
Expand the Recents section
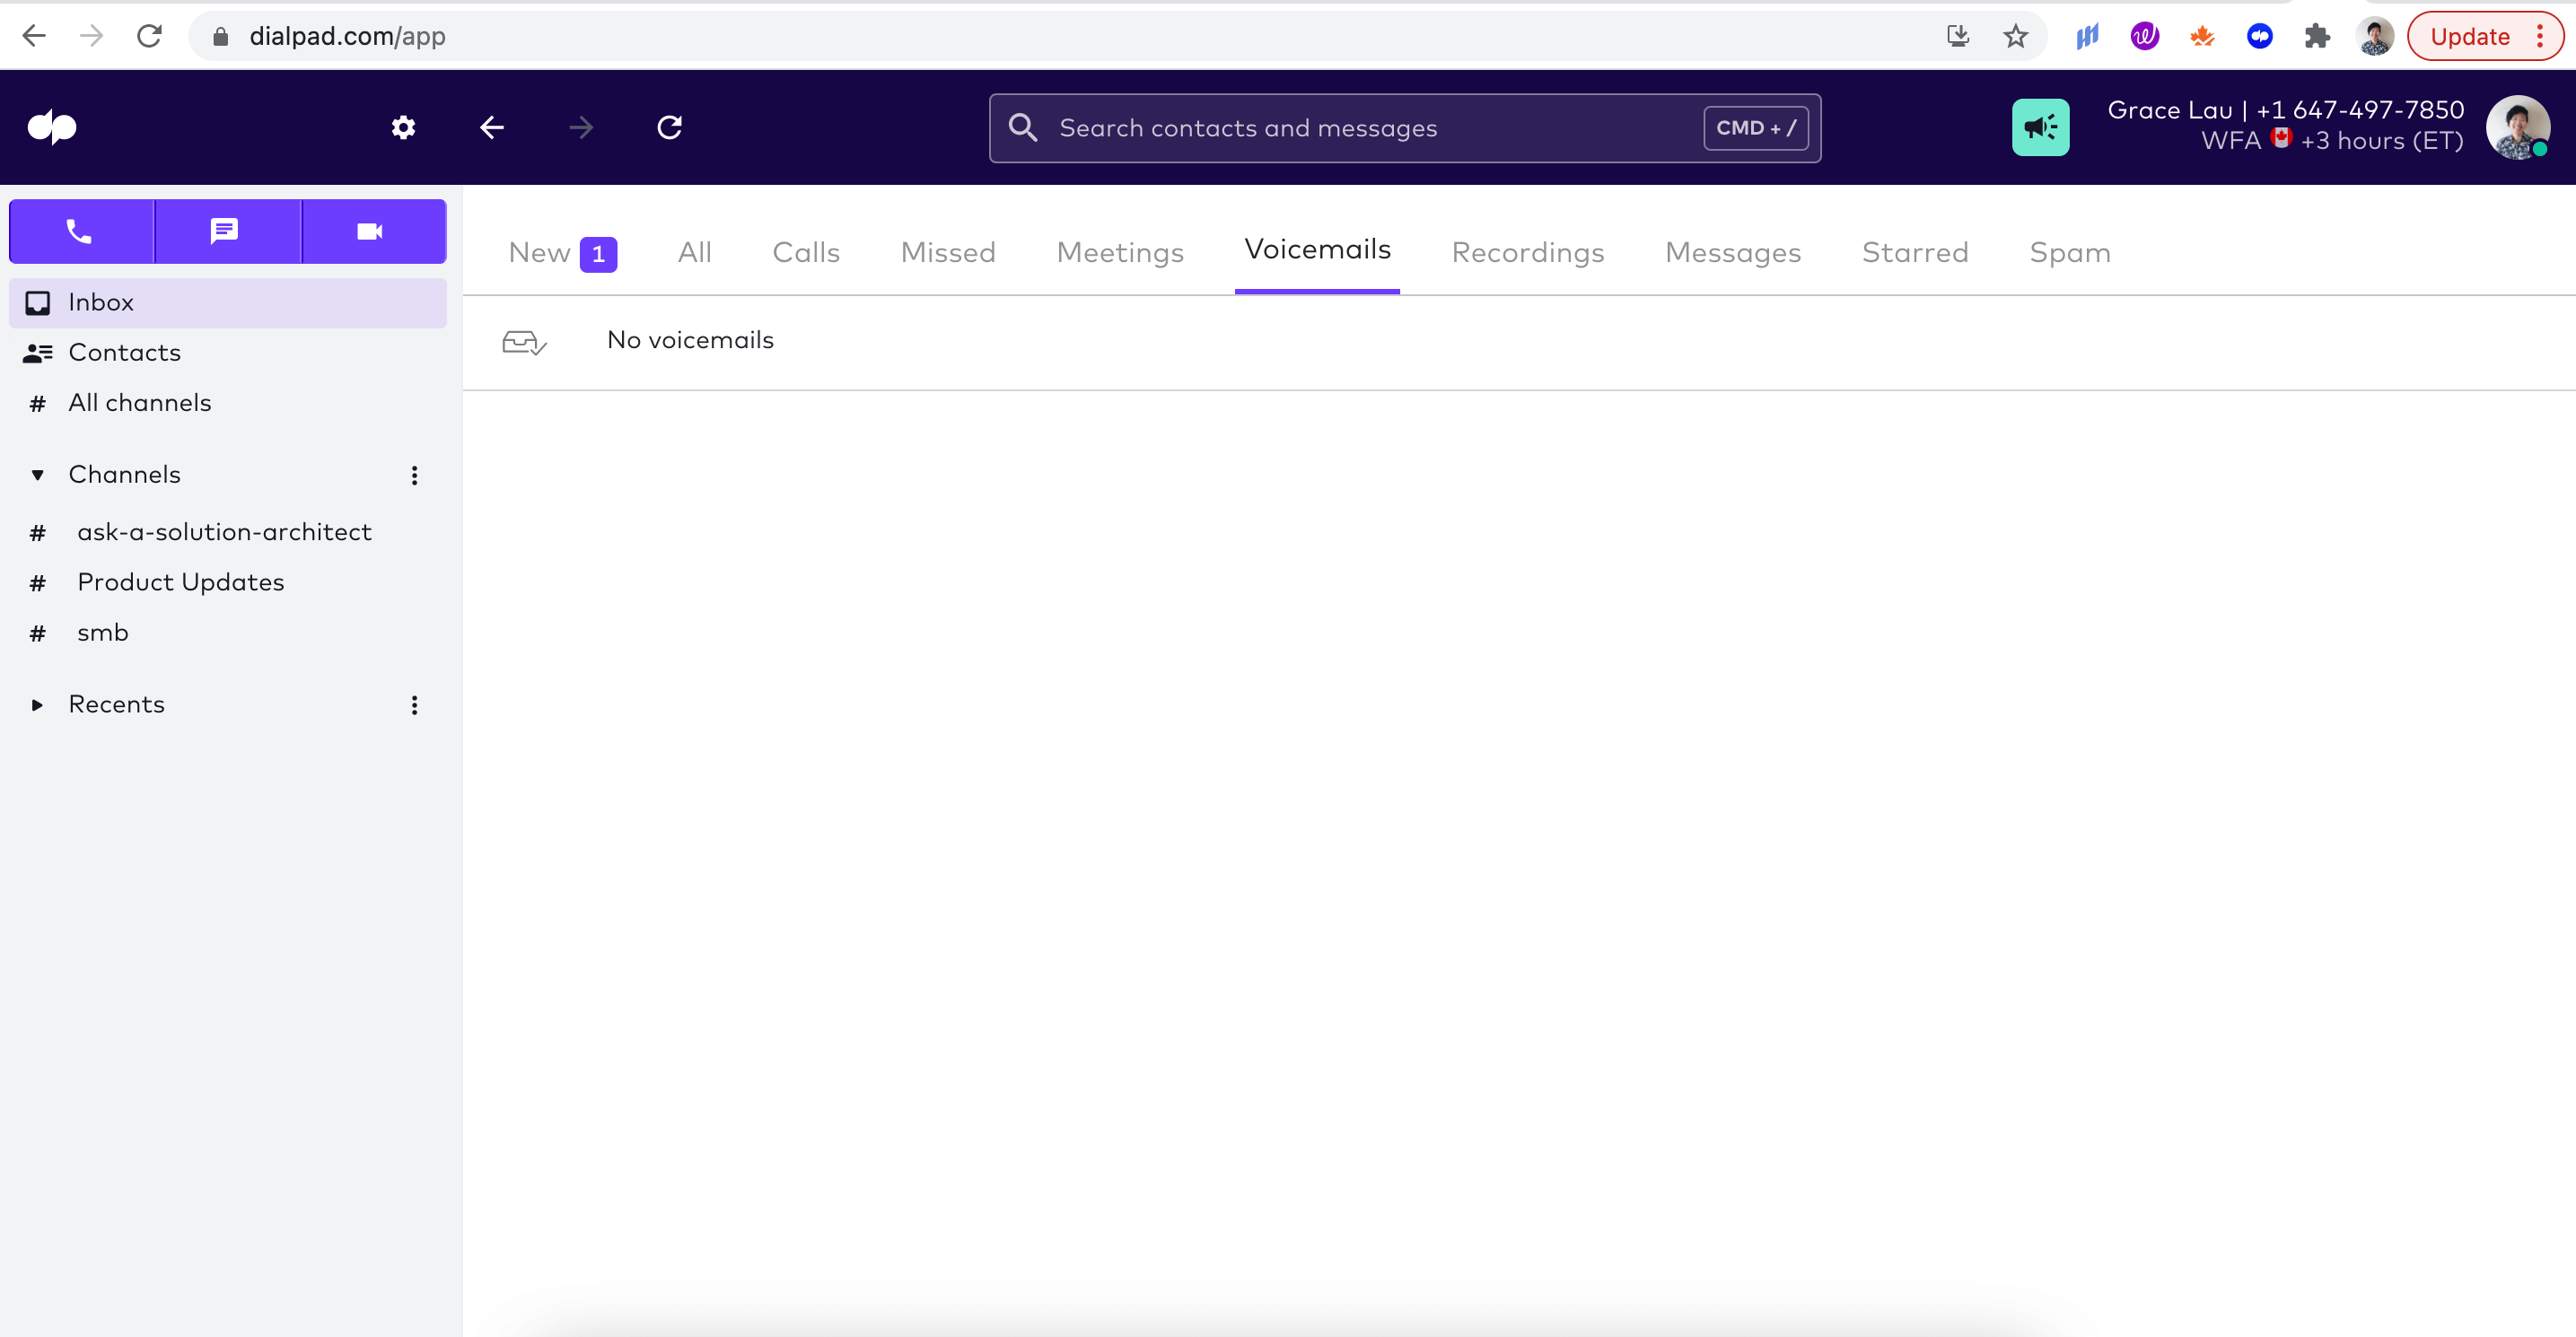coord(37,705)
